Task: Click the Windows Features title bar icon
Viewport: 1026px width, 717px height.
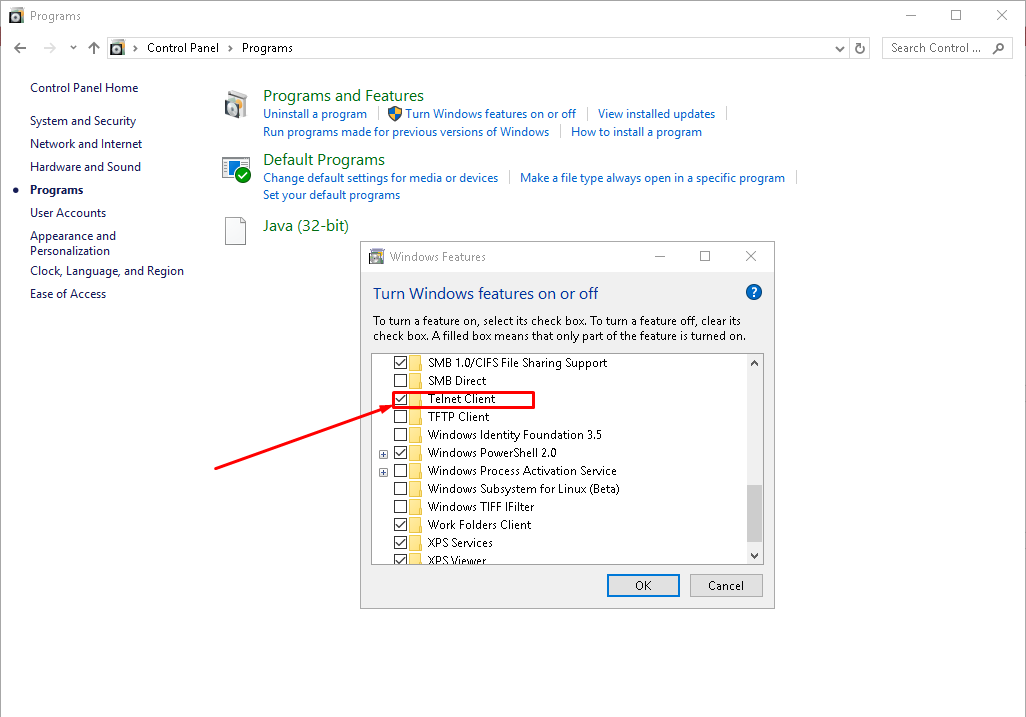Action: point(377,256)
